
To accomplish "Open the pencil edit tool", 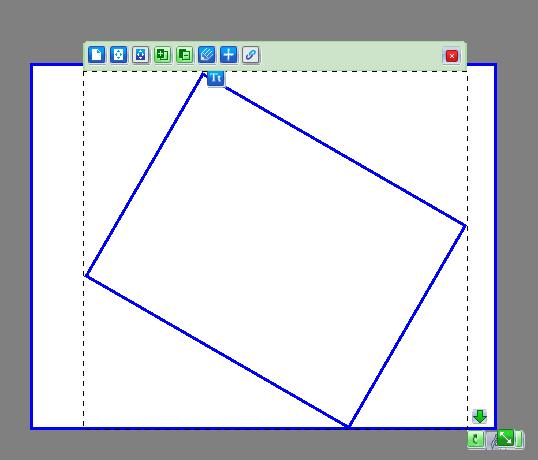I will coord(207,55).
